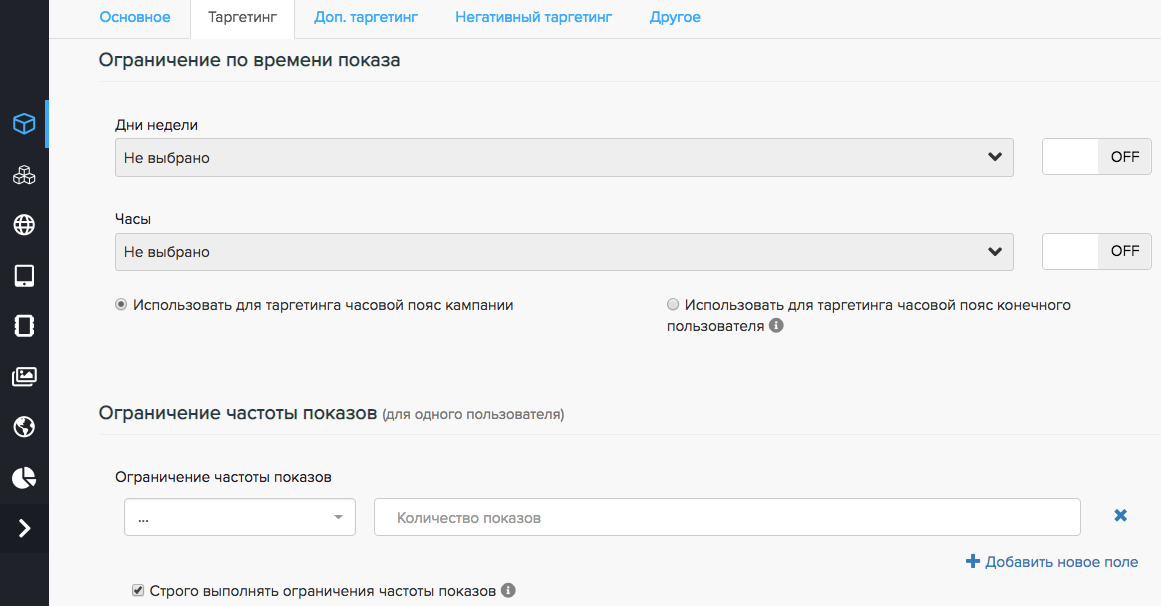This screenshot has height=606, width=1161.
Task: Open the tablet icon in sidebar
Action: 24,276
